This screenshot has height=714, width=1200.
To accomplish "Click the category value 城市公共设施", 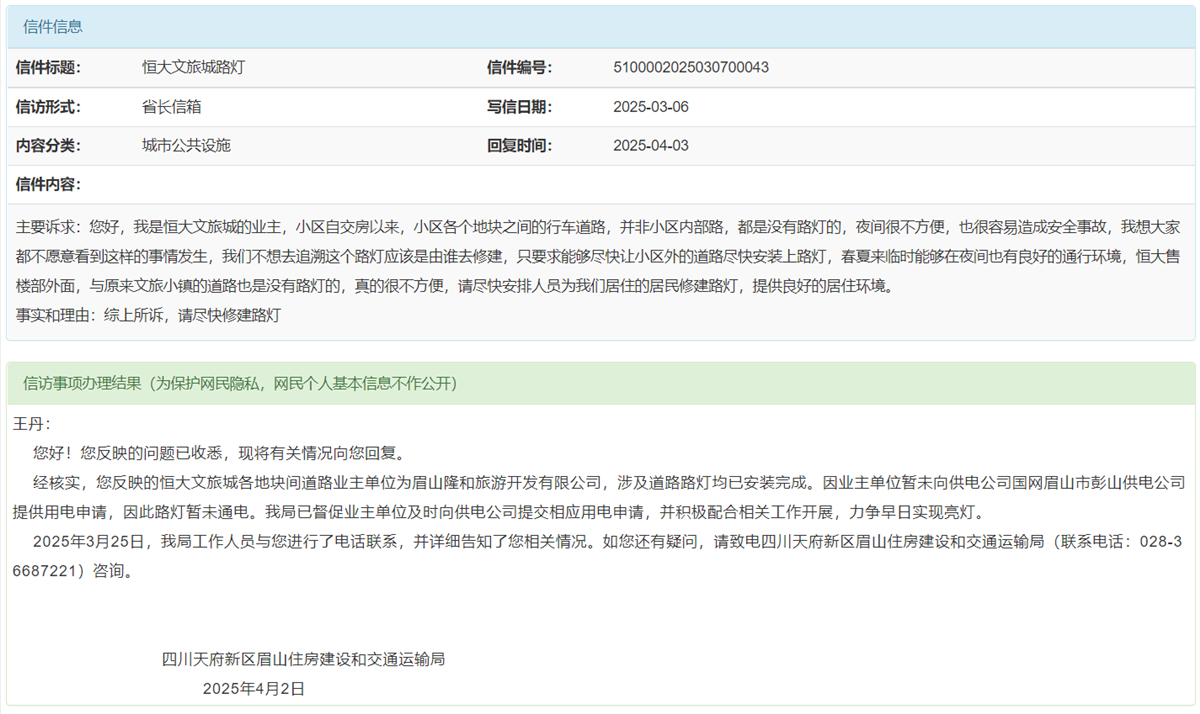I will pos(186,146).
